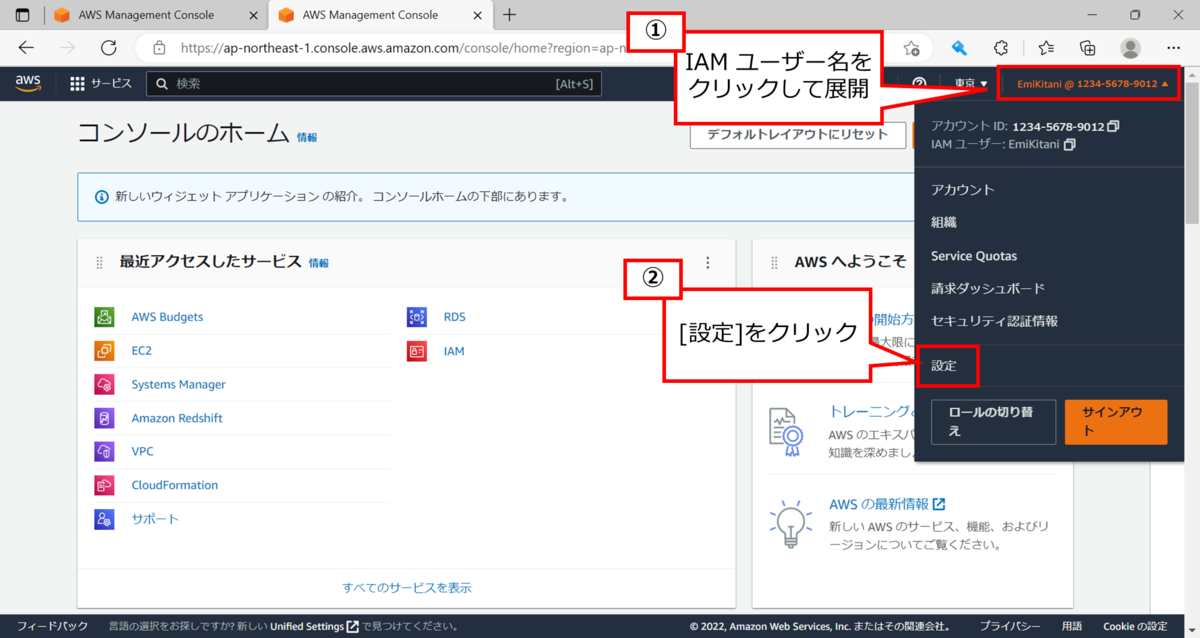Open すべてのサービスを表示 link
The image size is (1200, 638).
(407, 588)
